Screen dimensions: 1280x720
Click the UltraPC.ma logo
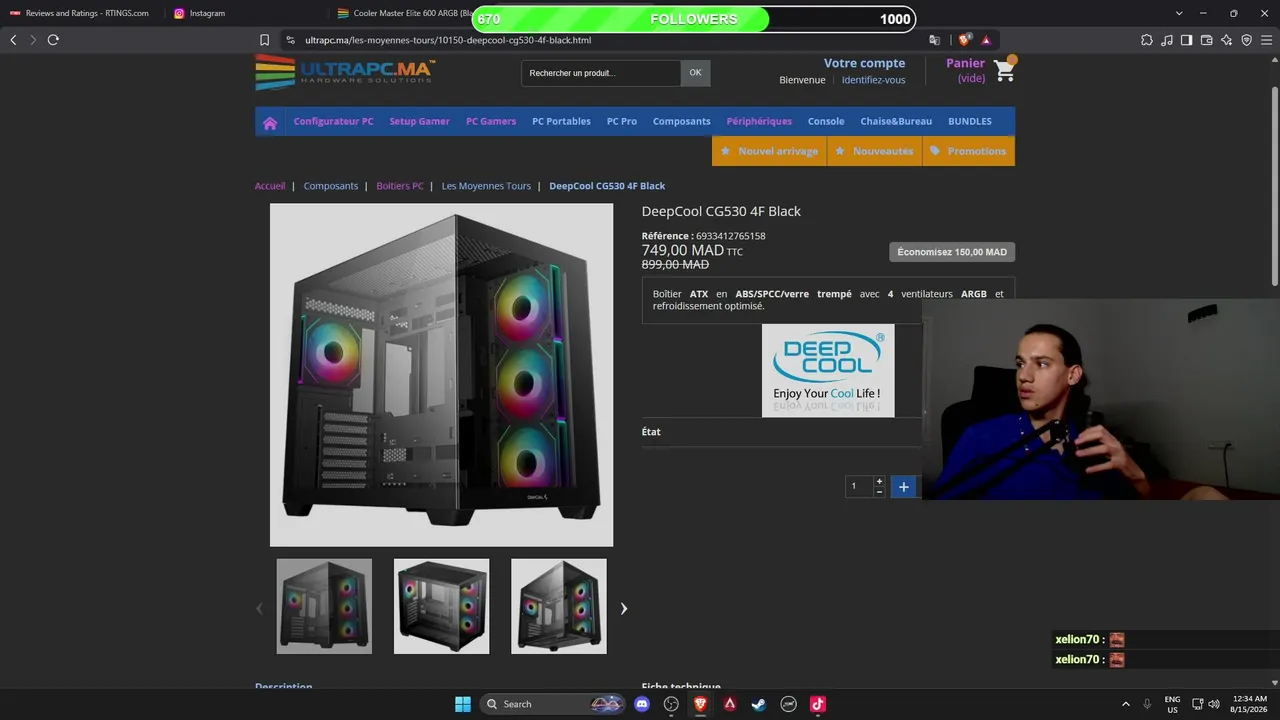[345, 72]
